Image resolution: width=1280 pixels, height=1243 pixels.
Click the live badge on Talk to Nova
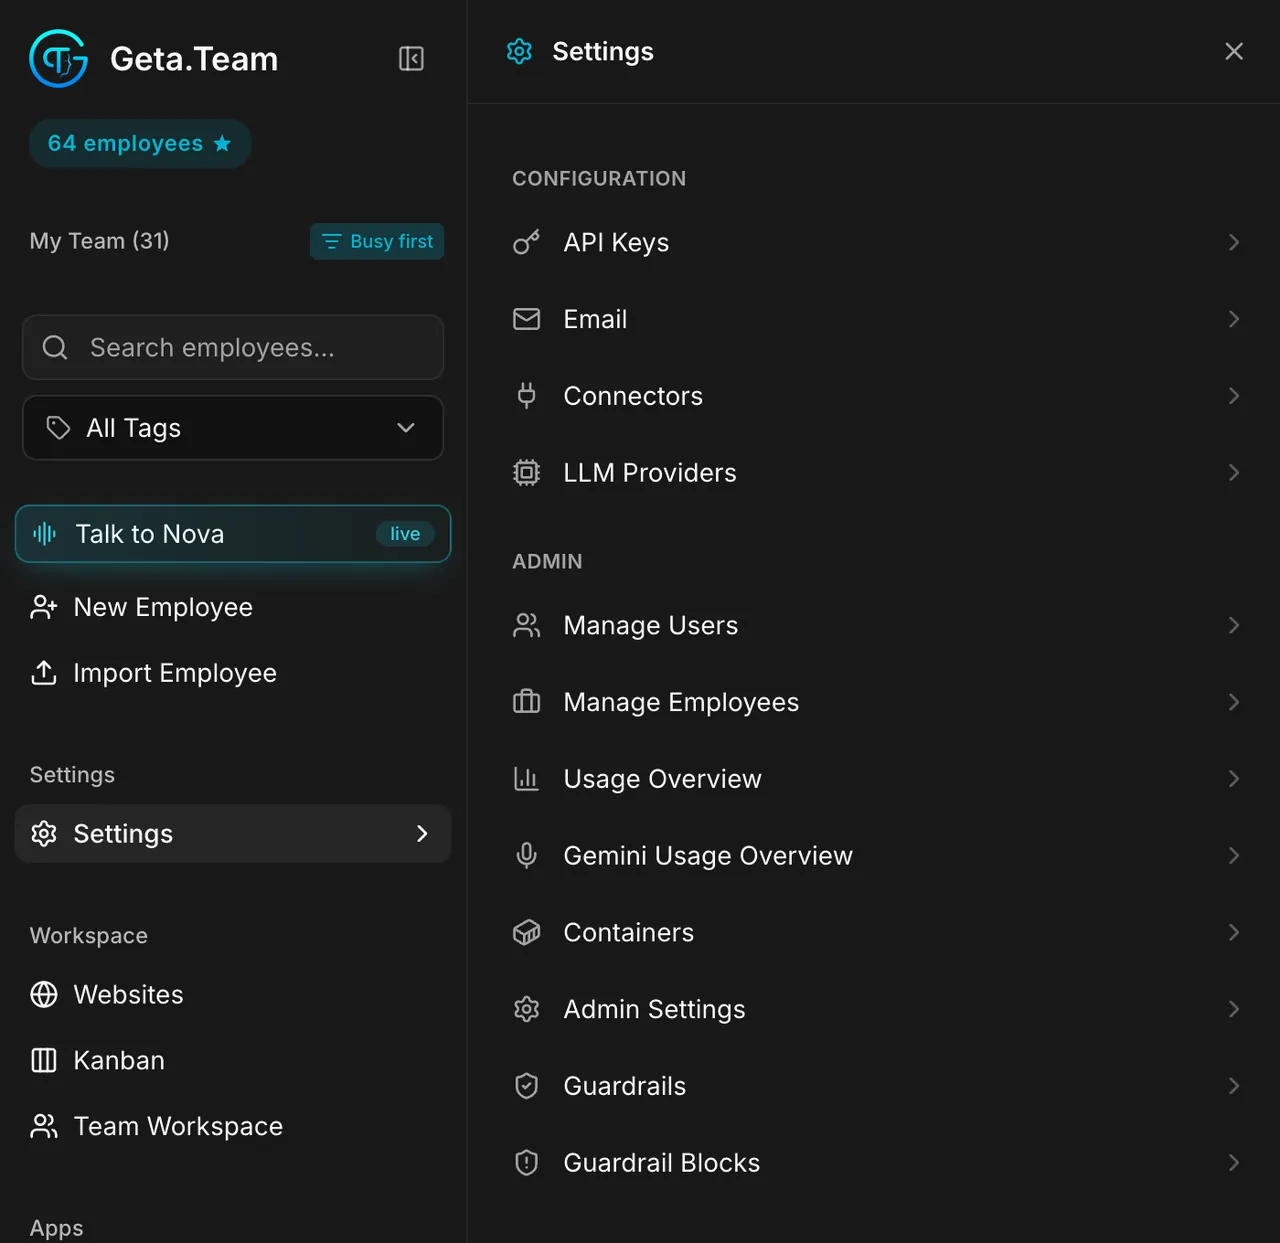tap(405, 534)
